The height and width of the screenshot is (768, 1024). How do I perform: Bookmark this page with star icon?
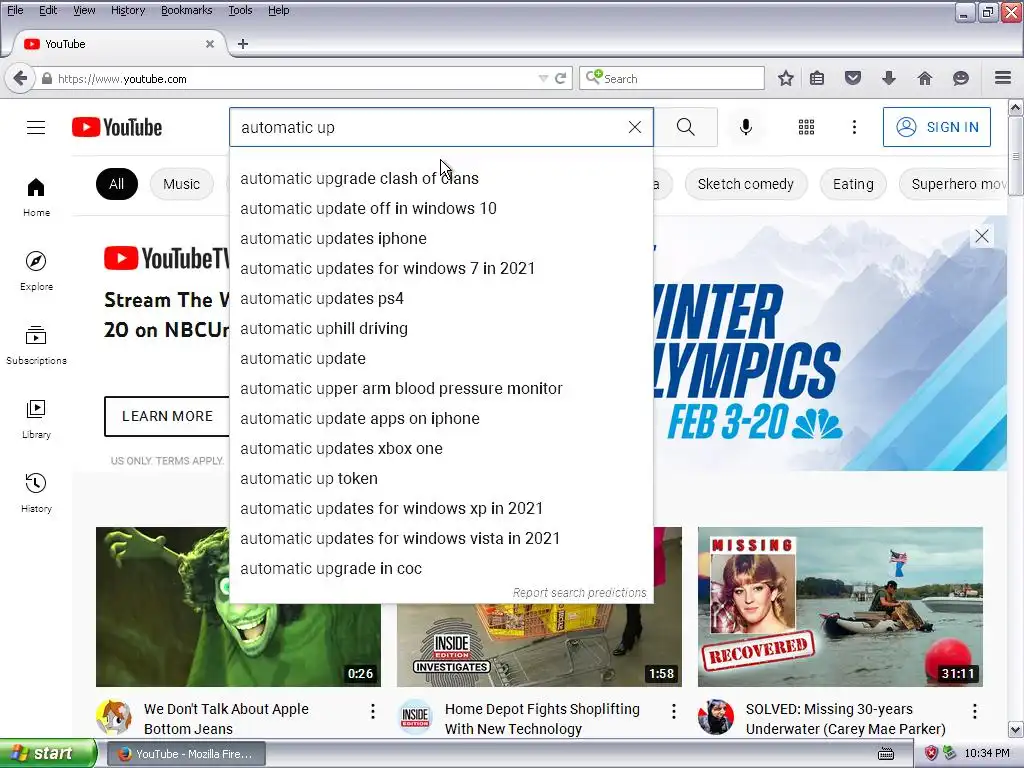(786, 78)
